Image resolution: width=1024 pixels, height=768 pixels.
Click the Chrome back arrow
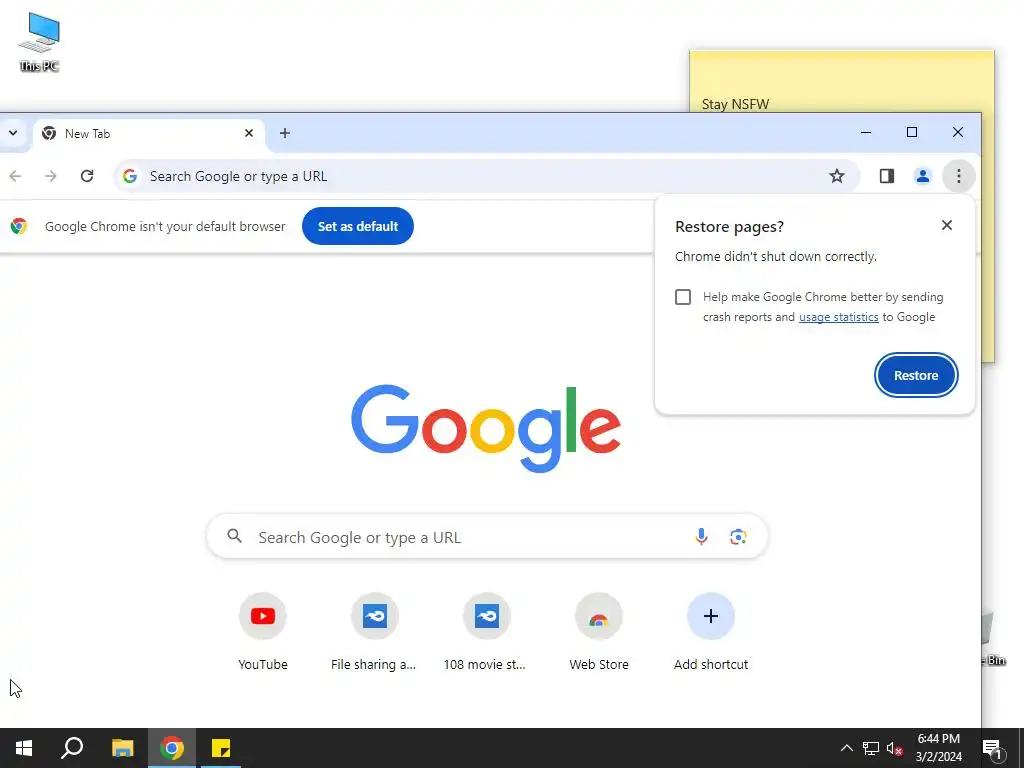tap(16, 176)
